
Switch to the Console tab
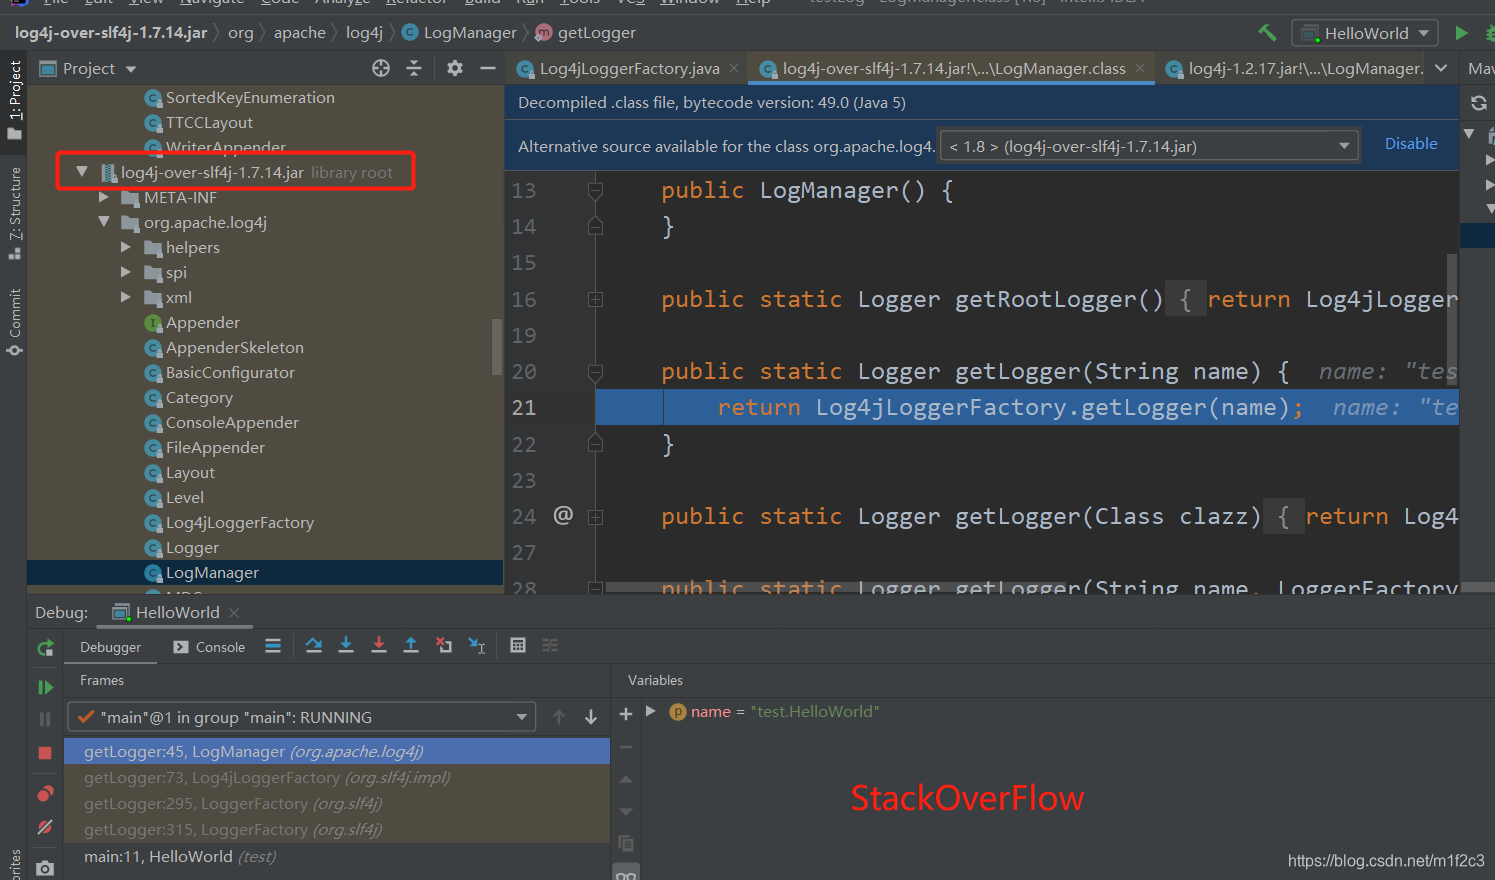tap(209, 647)
